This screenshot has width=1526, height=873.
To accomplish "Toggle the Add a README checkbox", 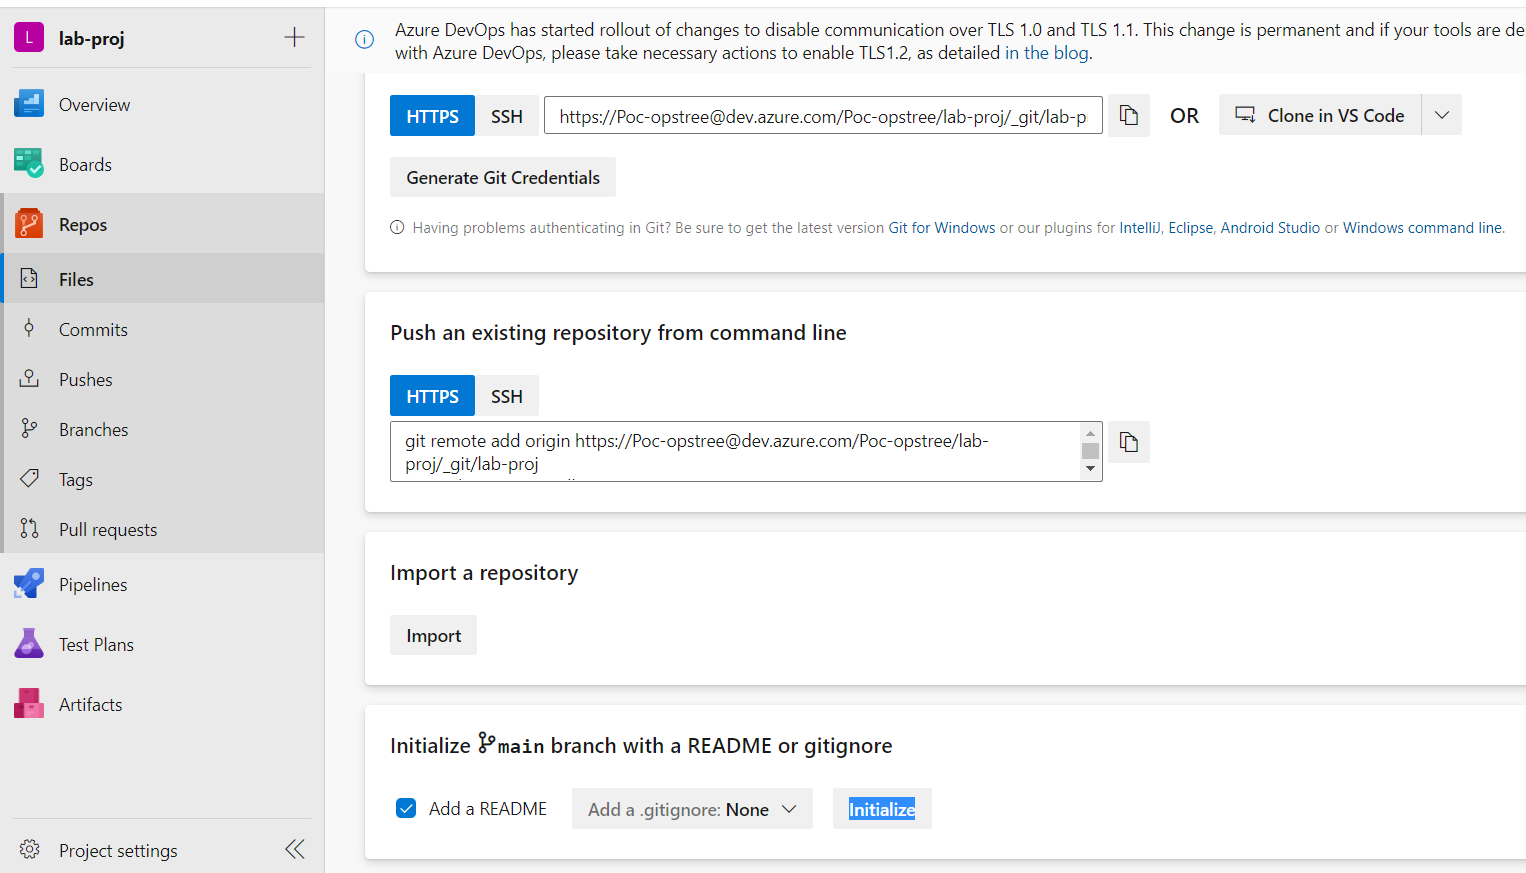I will click(406, 808).
